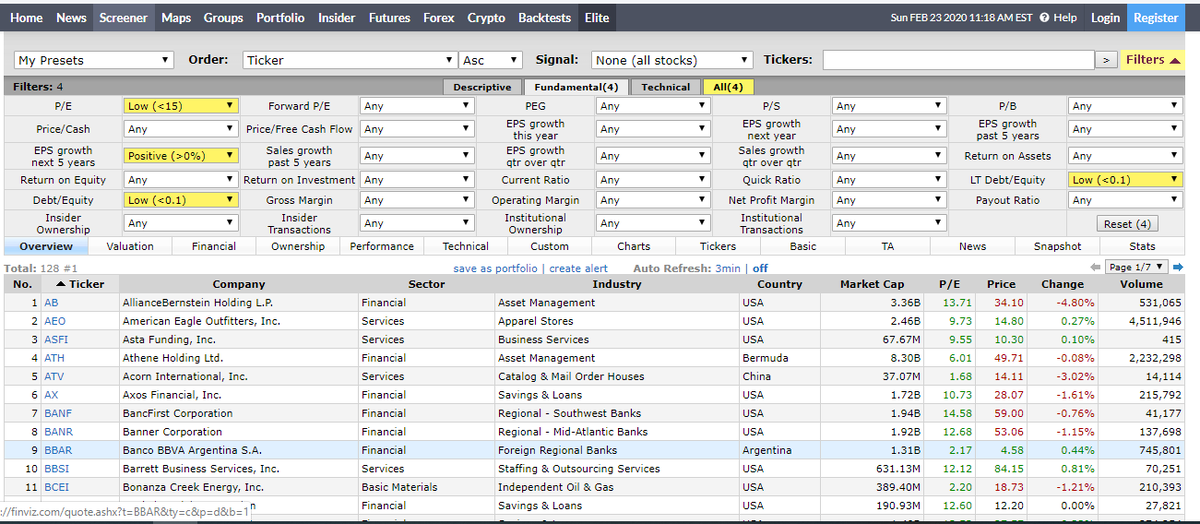This screenshot has height=524, width=1200.
Task: Click in the Tickers input field
Action: 958,60
